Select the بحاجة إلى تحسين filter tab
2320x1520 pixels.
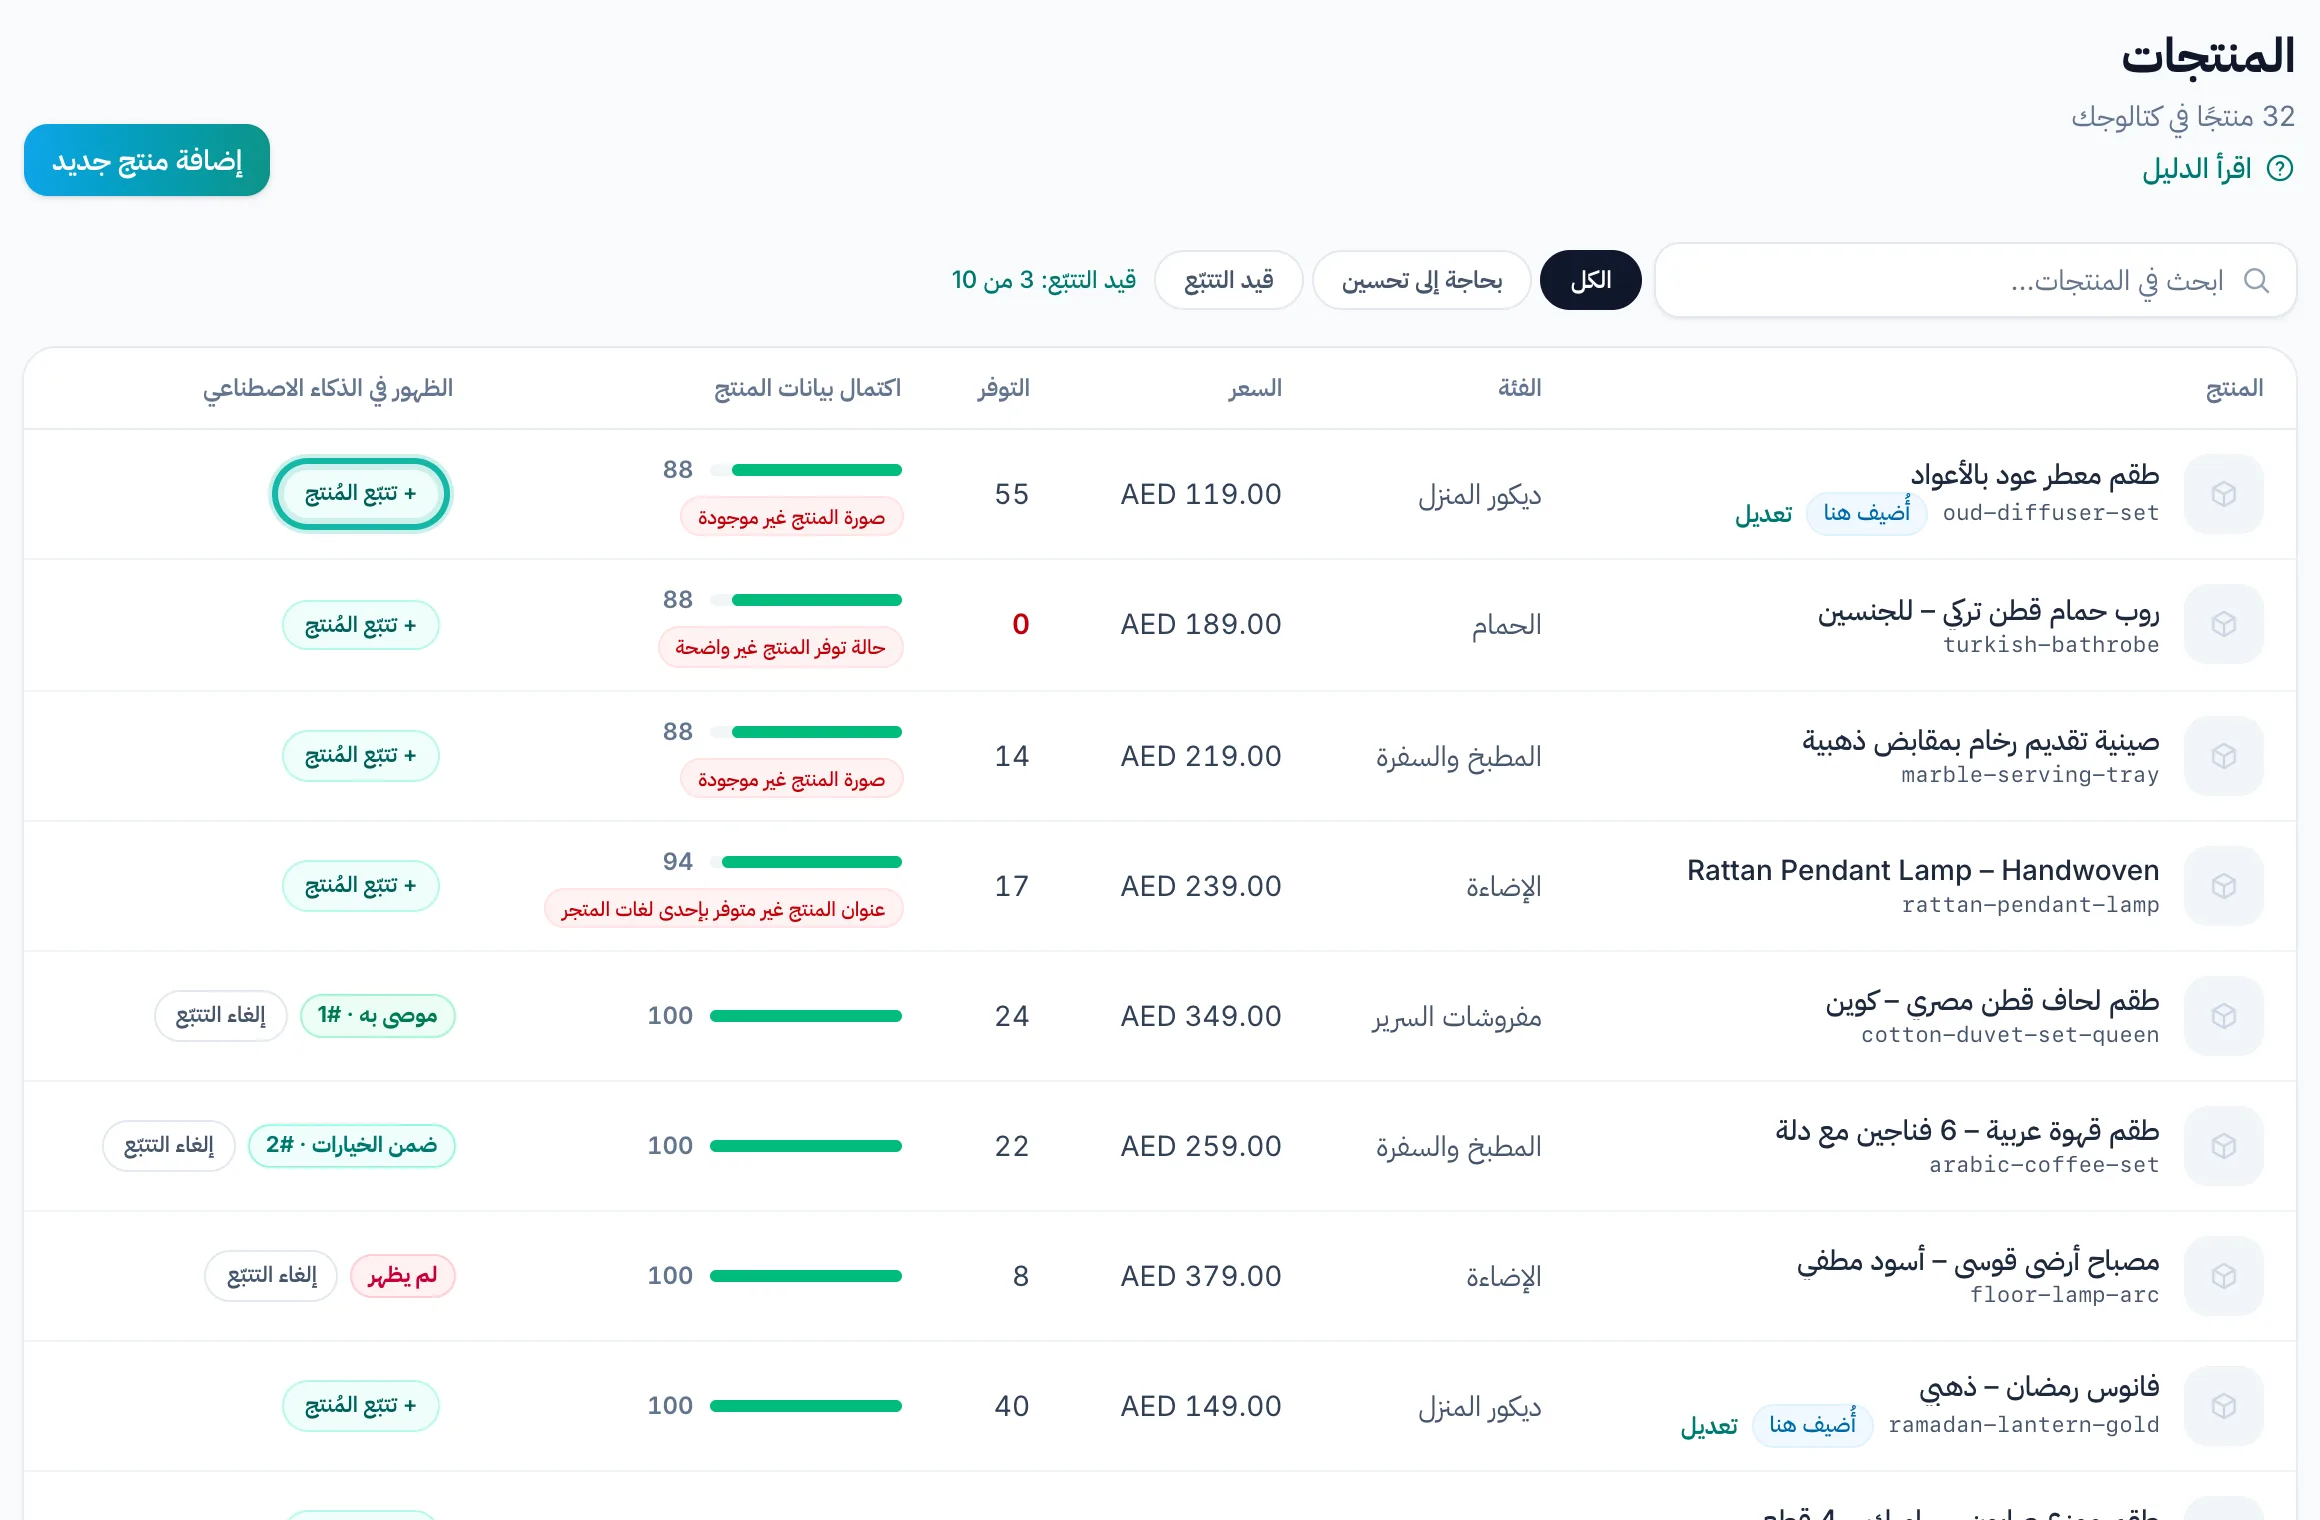[1421, 280]
